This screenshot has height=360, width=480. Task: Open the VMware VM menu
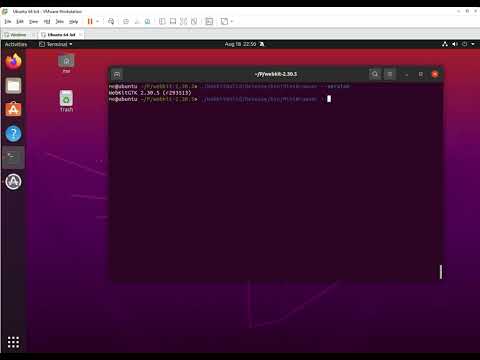(47, 22)
